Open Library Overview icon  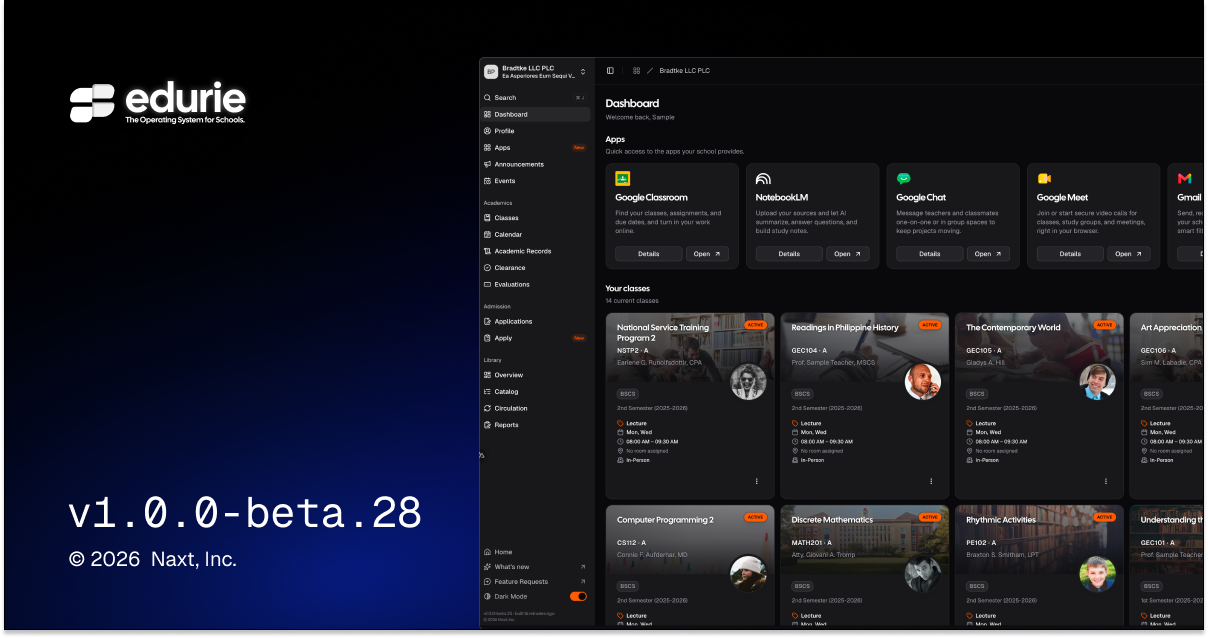[x=488, y=375]
